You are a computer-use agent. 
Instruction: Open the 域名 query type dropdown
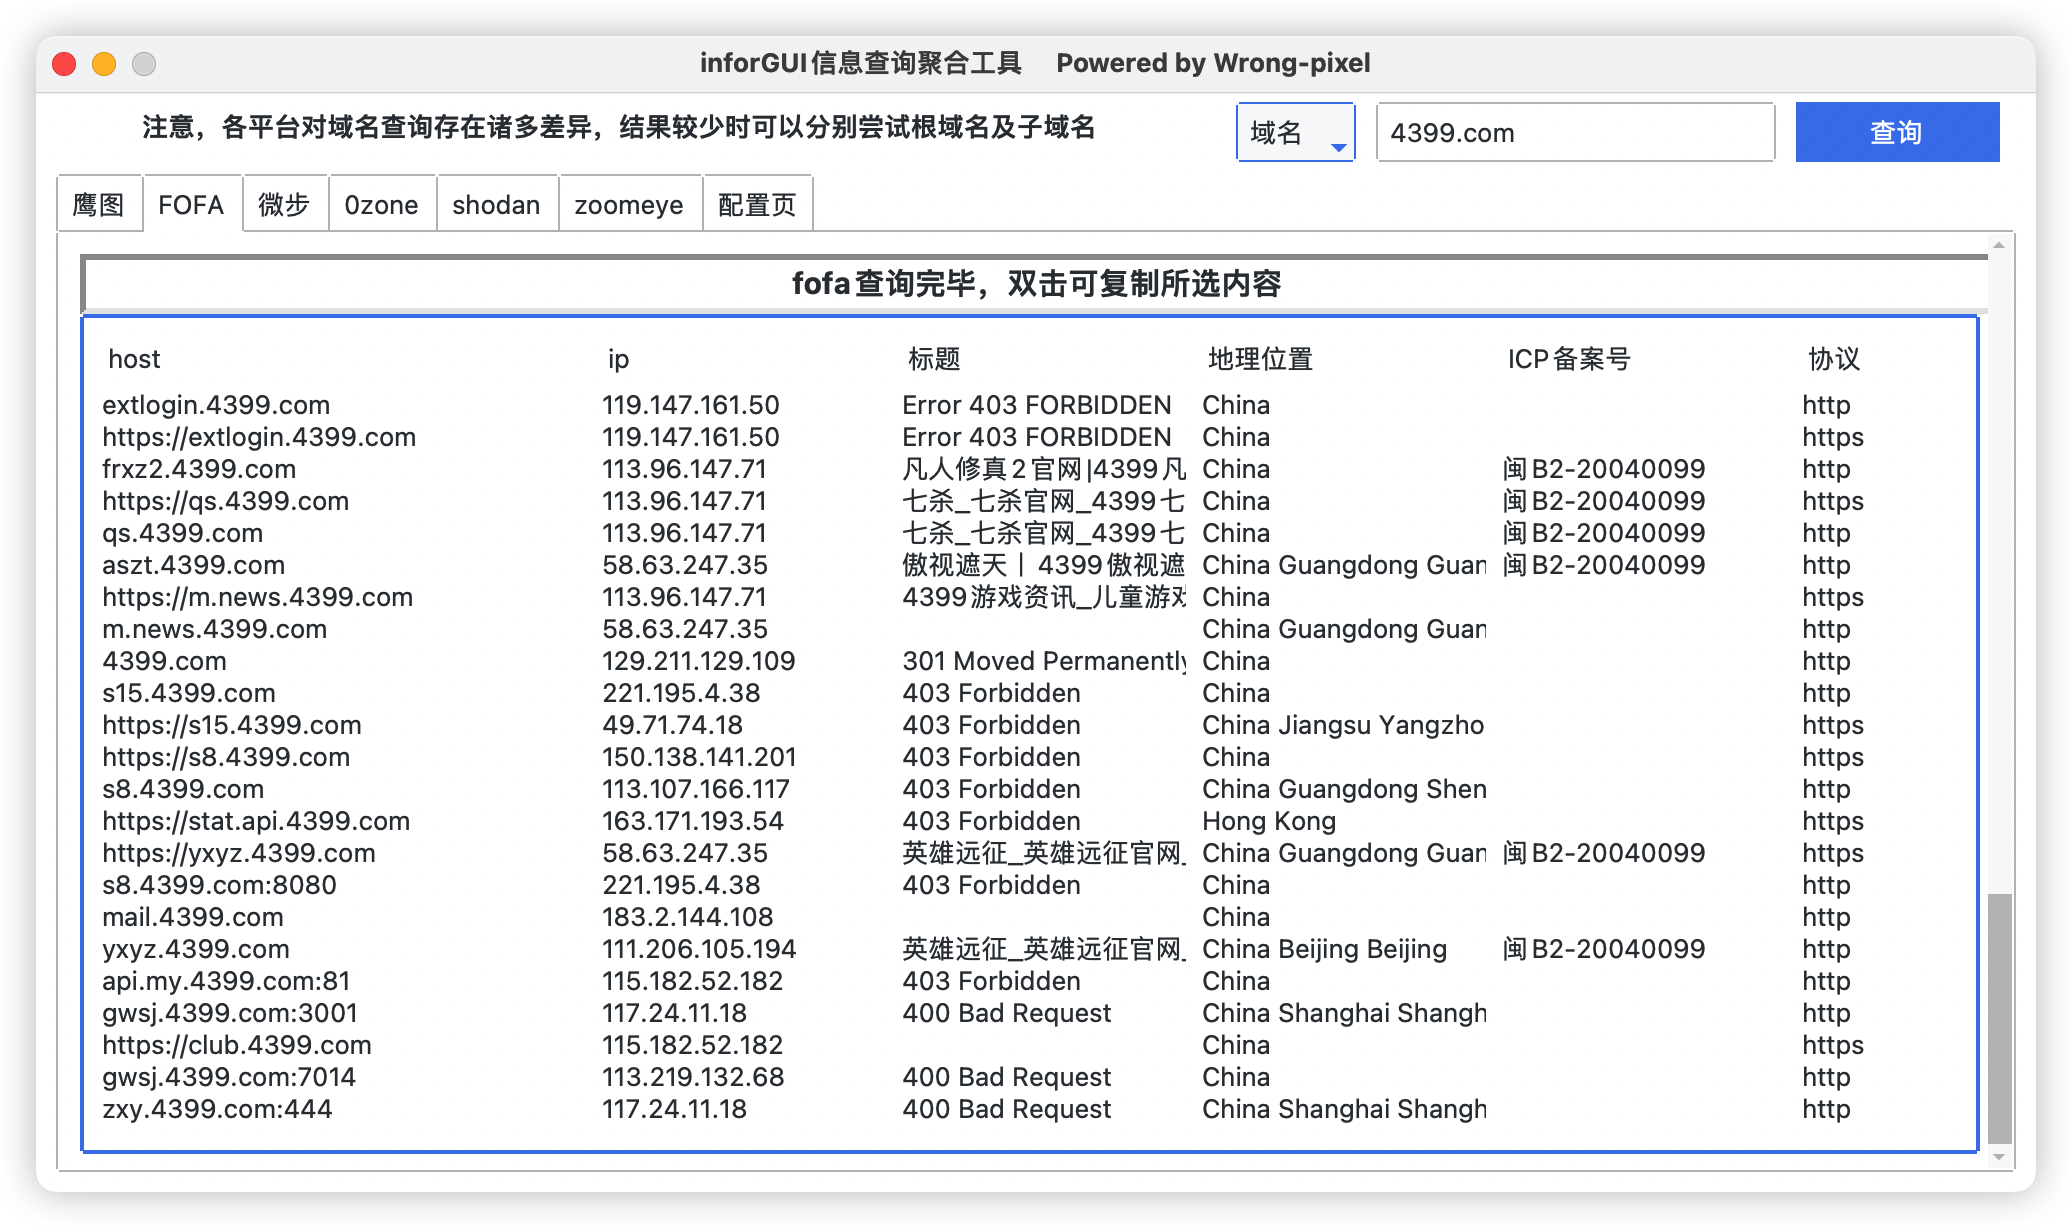(1295, 132)
